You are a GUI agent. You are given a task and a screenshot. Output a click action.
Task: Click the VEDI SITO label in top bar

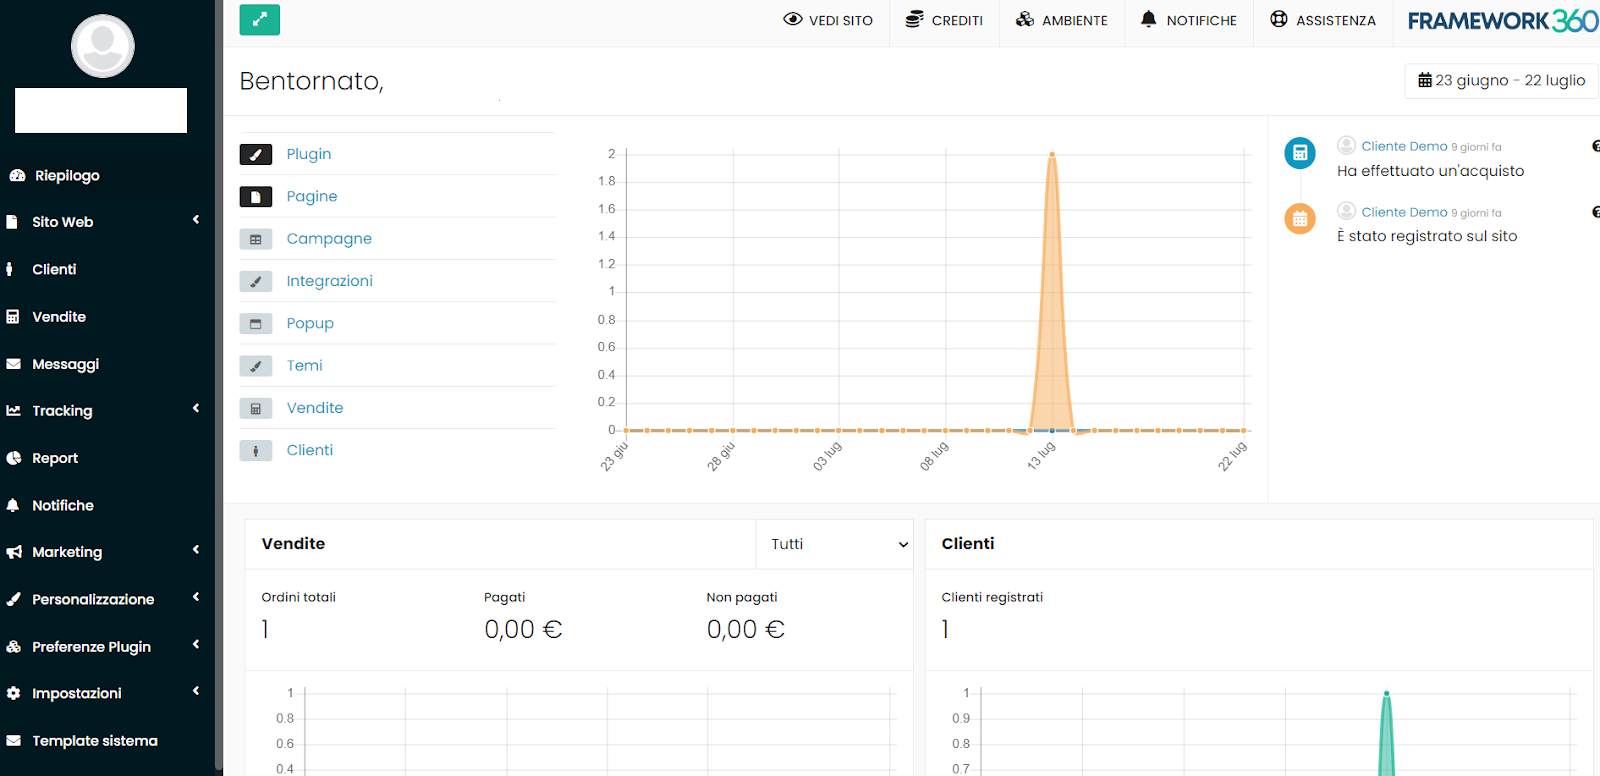(x=841, y=20)
